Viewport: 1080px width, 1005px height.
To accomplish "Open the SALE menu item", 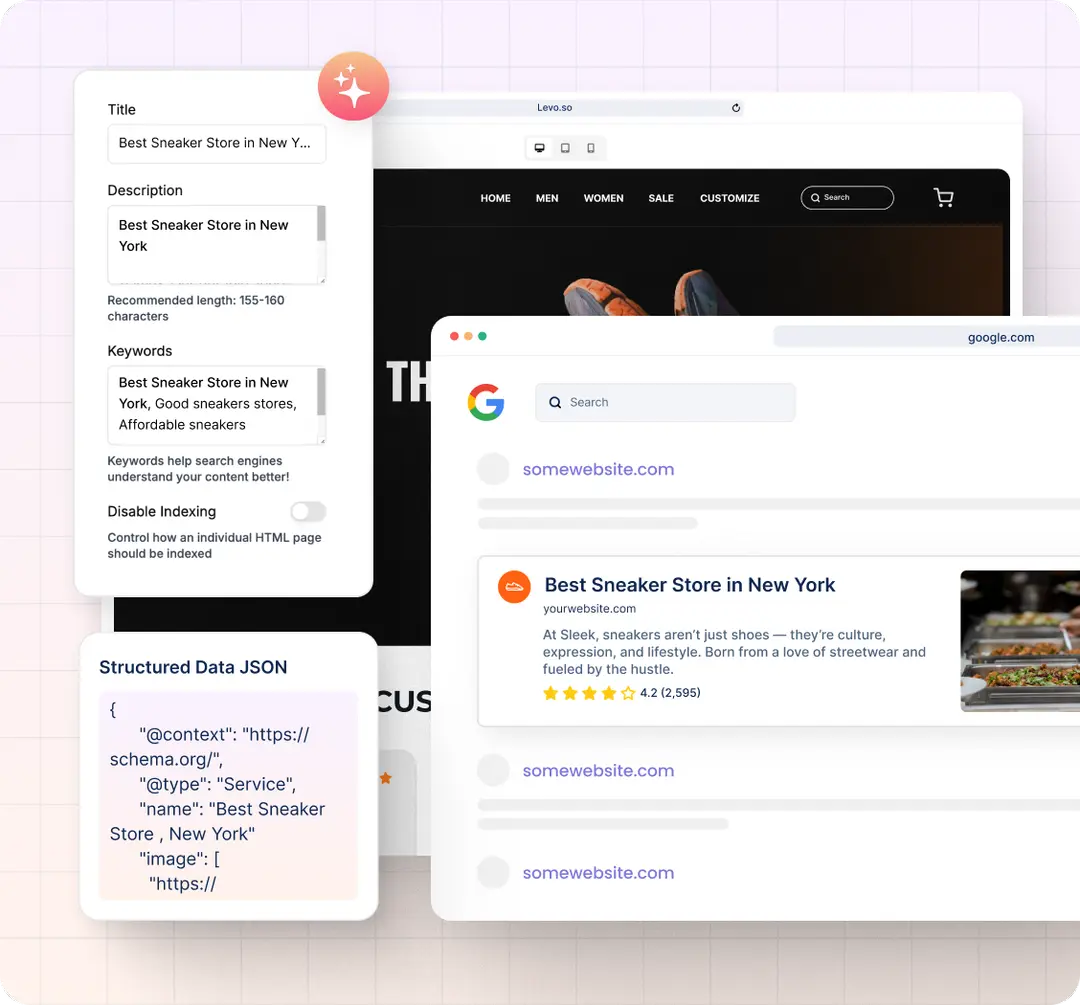I will [x=661, y=198].
